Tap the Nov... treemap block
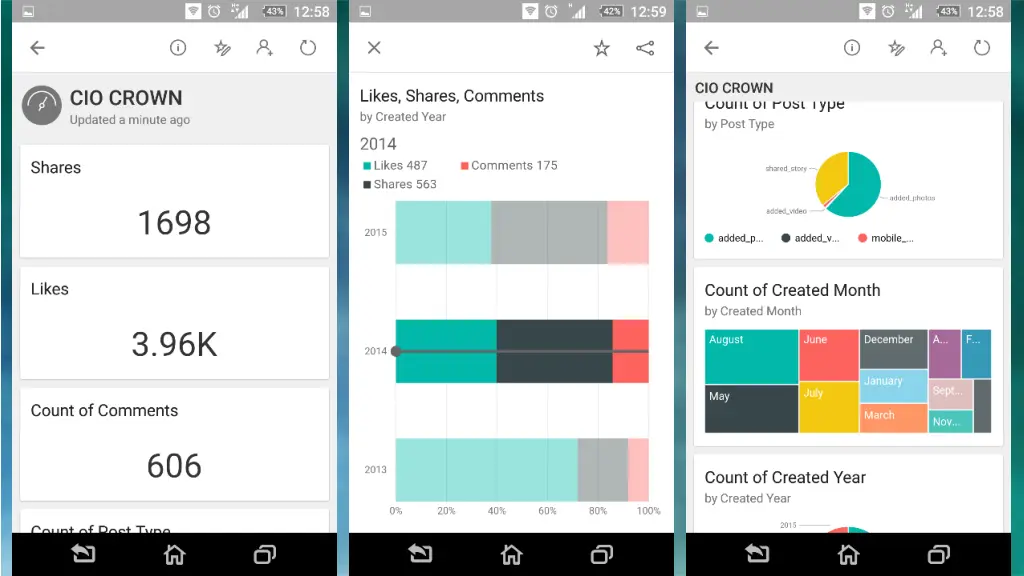 (x=950, y=421)
